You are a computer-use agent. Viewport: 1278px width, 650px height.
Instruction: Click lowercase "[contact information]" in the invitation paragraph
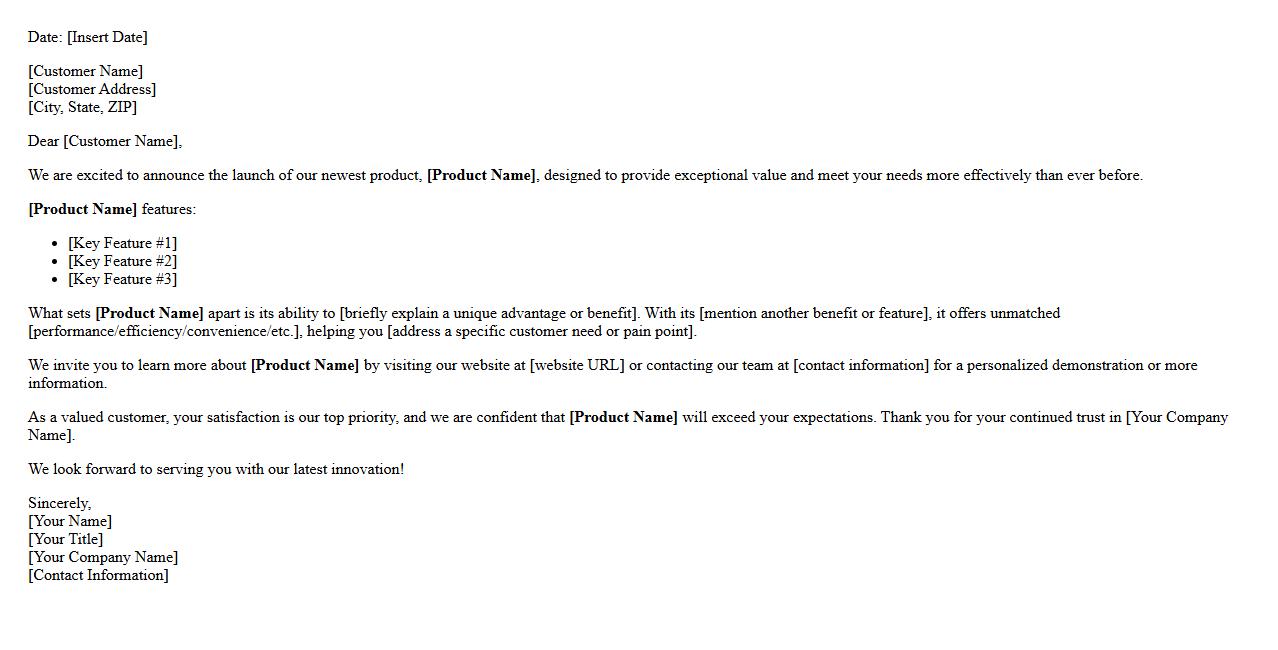861,365
